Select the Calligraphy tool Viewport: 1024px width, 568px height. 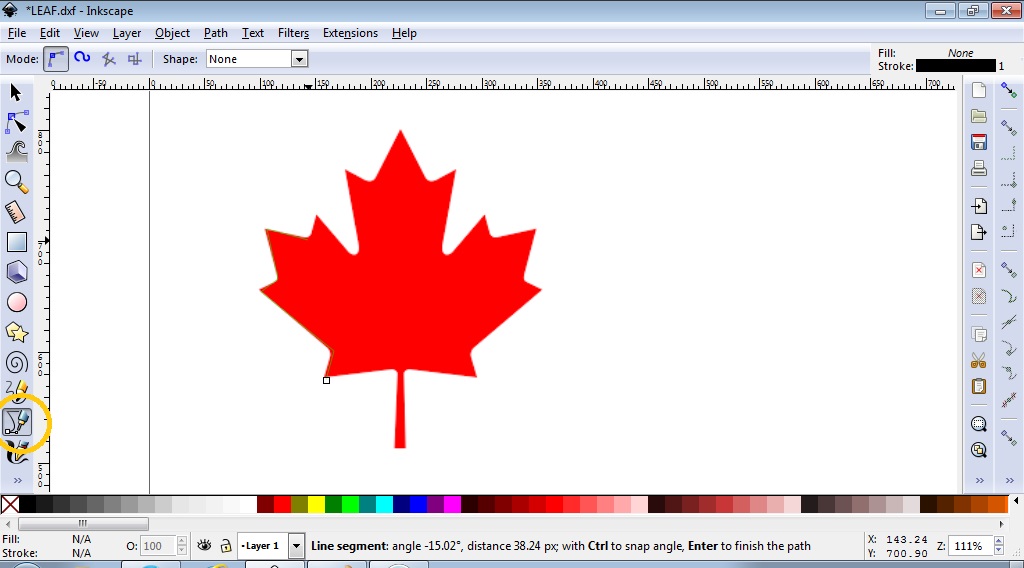click(x=16, y=452)
